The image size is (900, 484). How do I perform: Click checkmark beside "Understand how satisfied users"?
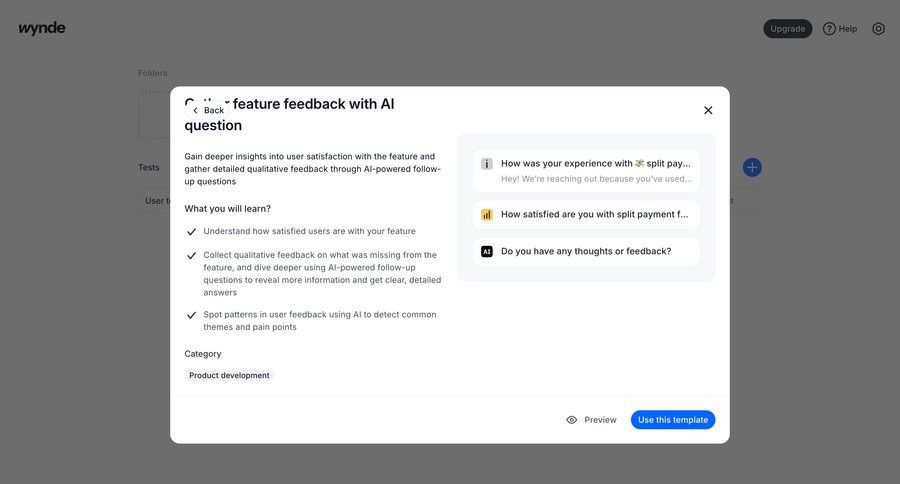pyautogui.click(x=191, y=231)
